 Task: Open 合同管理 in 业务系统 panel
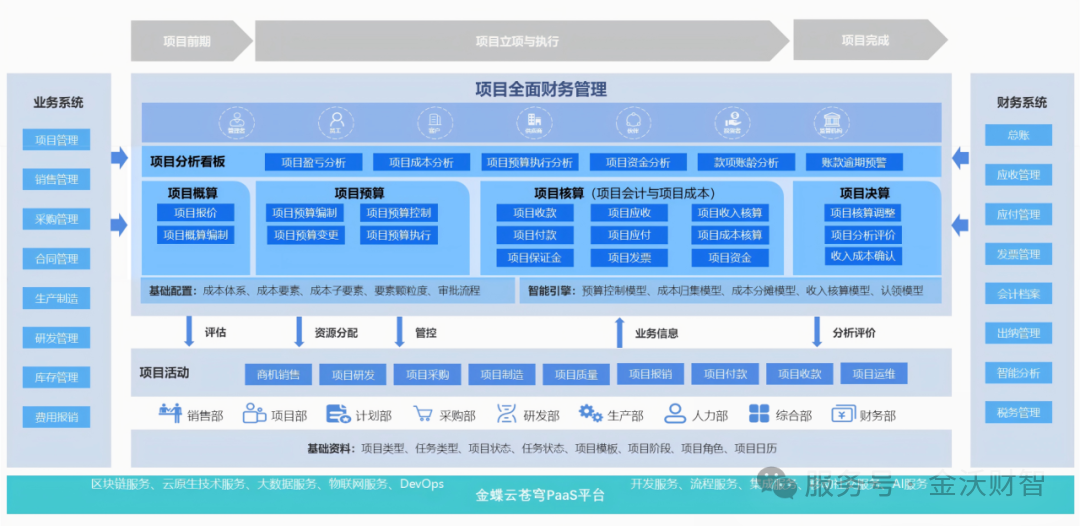click(56, 259)
